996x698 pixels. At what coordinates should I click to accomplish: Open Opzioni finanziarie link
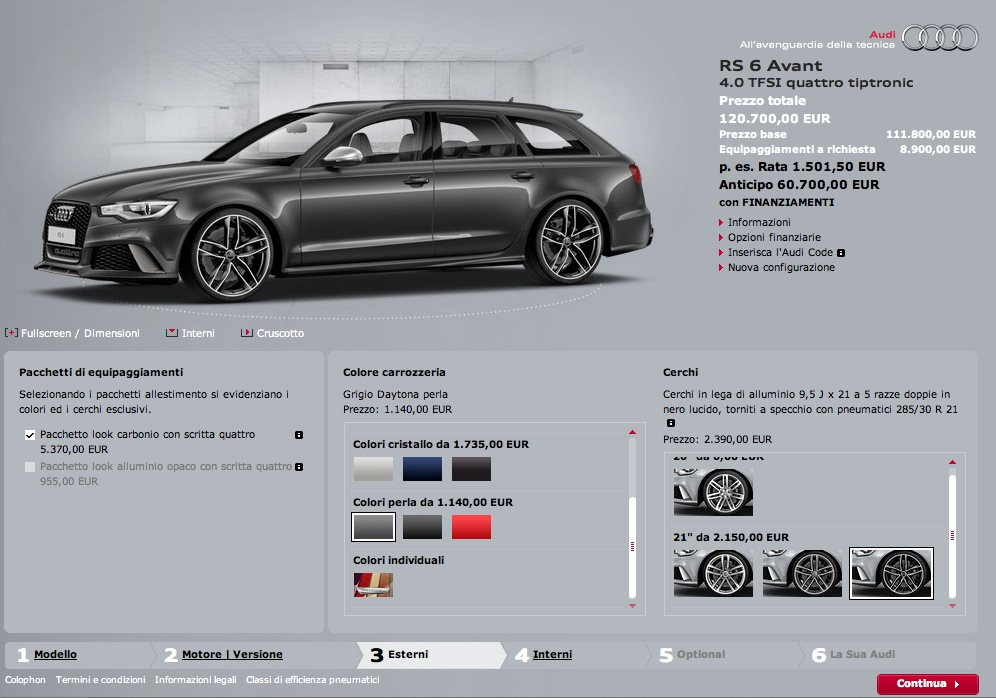[774, 238]
